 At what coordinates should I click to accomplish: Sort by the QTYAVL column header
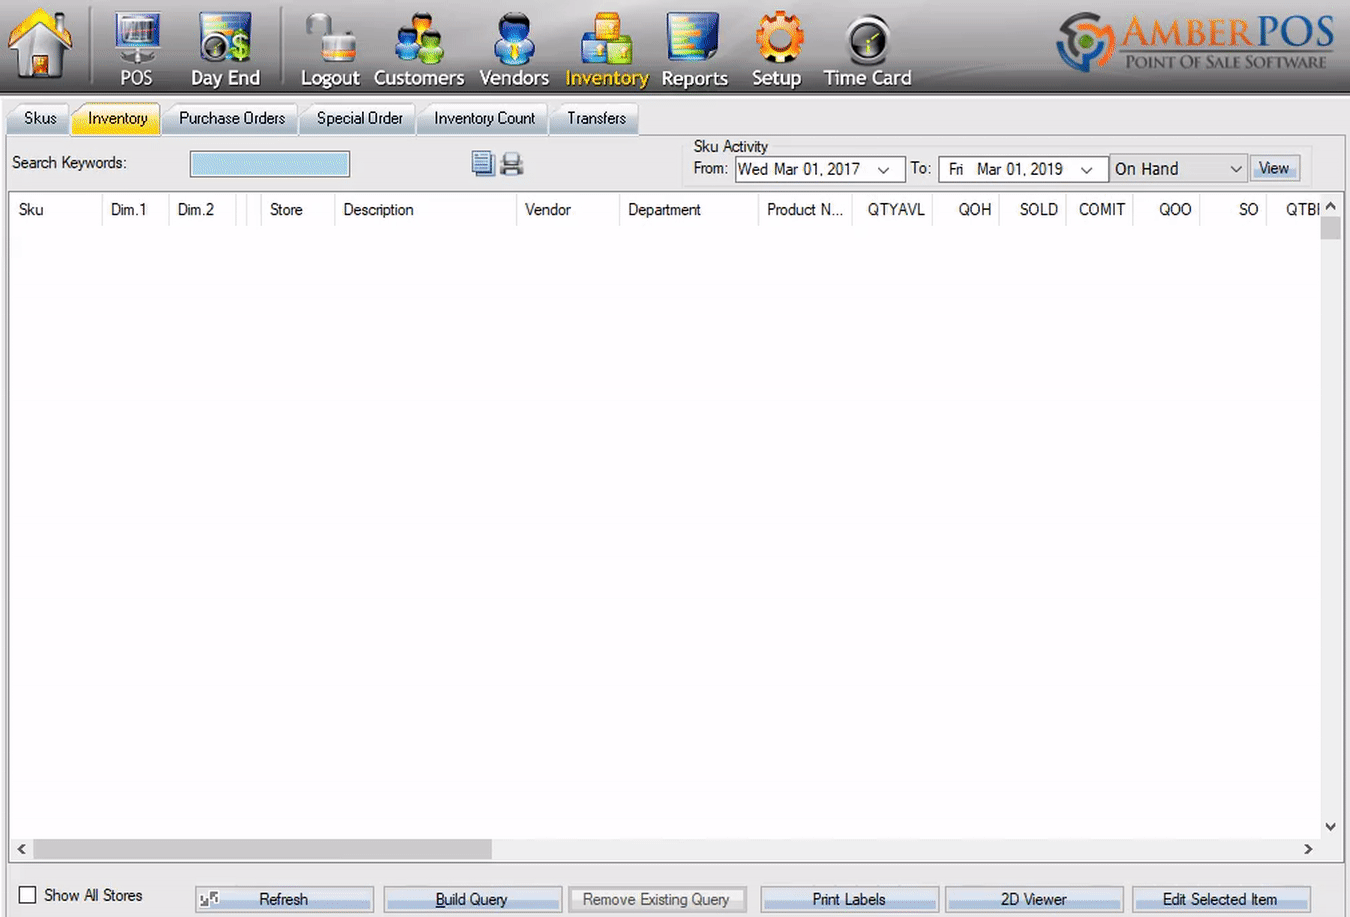[893, 210]
